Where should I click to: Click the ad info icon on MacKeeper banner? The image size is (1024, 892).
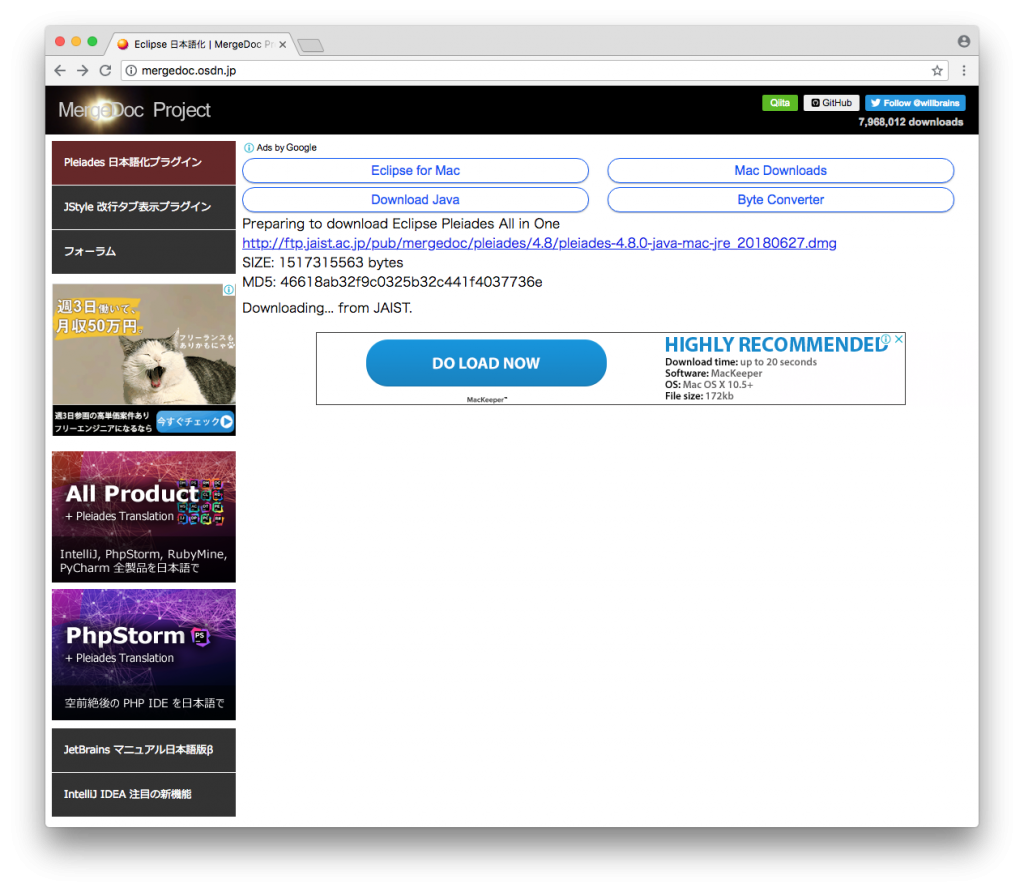tap(885, 340)
